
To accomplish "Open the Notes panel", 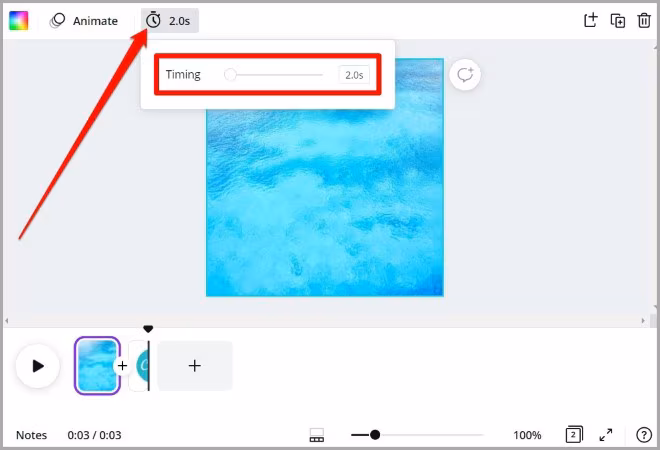I will (x=32, y=435).
